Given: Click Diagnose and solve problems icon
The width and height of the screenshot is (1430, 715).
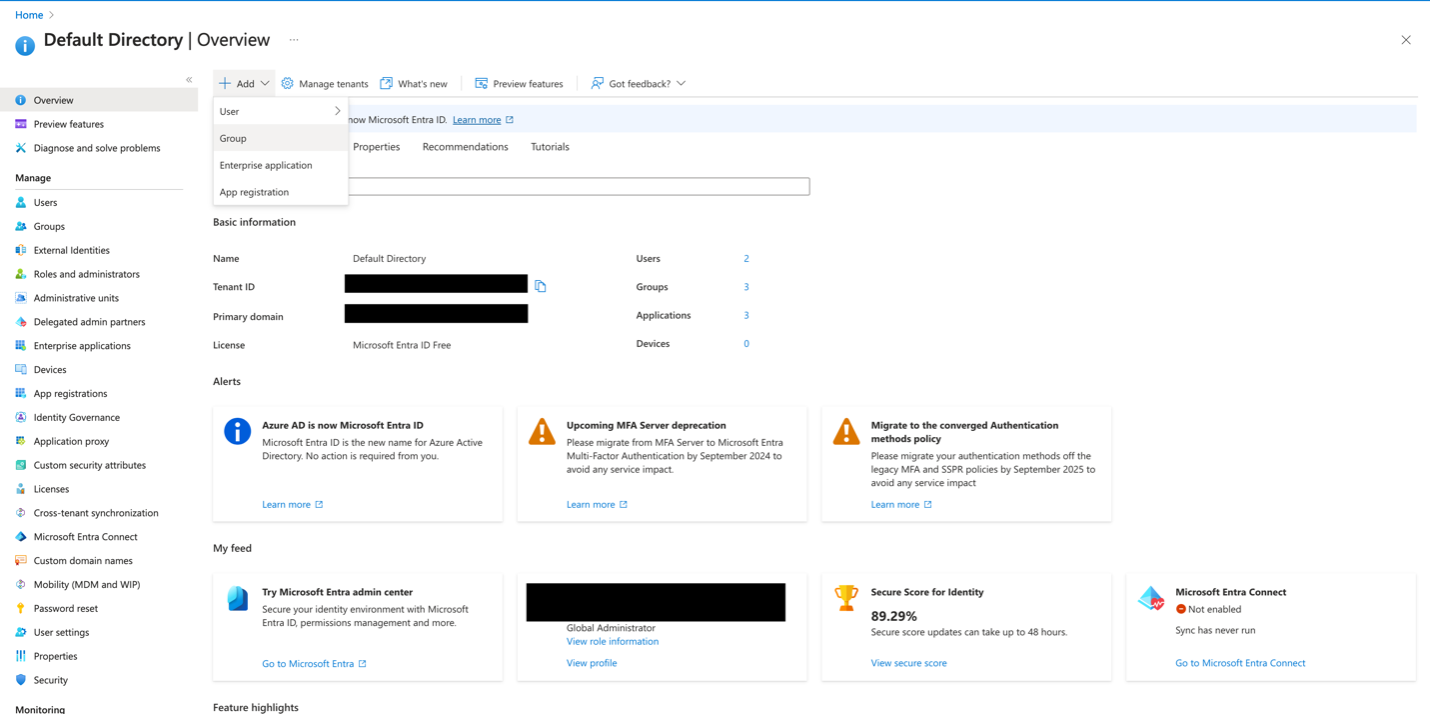Looking at the screenshot, I should (x=21, y=148).
